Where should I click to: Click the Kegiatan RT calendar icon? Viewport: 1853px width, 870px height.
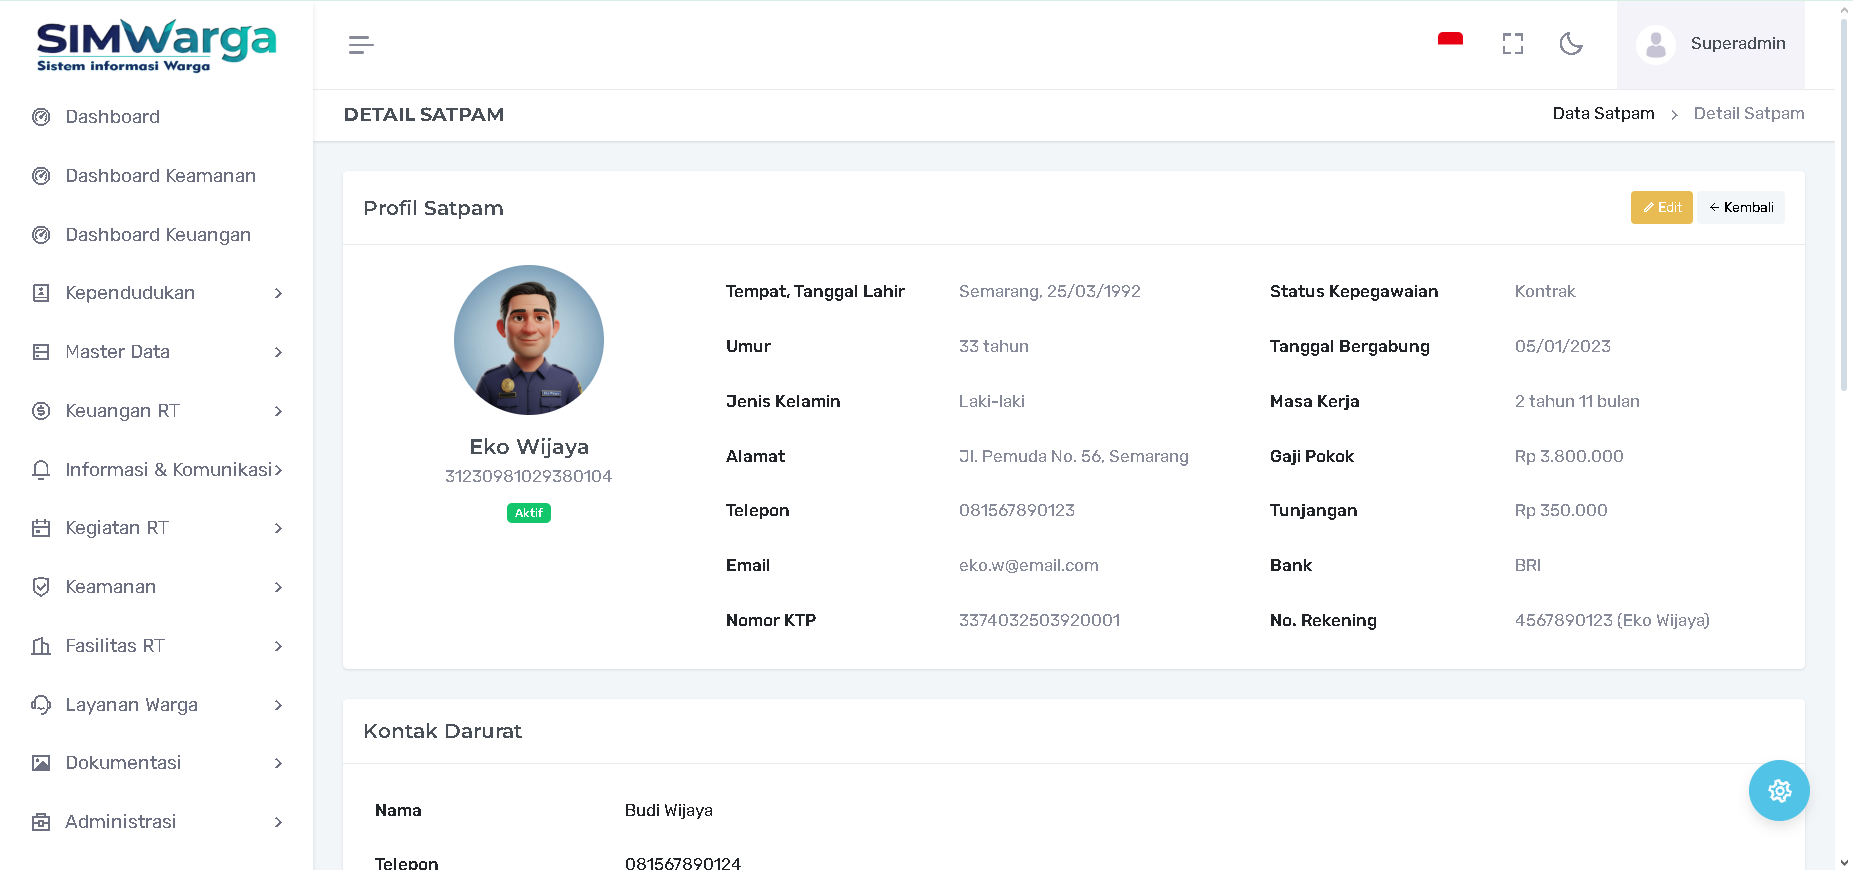41,528
